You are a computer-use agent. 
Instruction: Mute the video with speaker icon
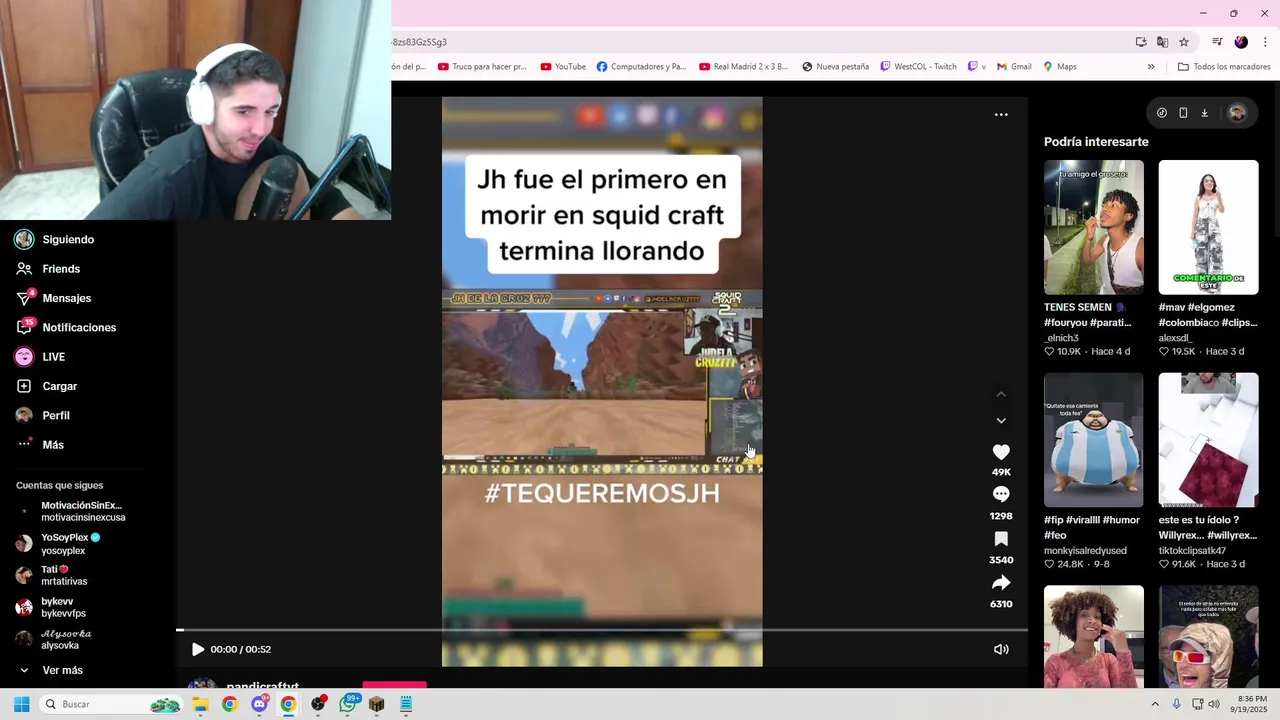point(1001,649)
